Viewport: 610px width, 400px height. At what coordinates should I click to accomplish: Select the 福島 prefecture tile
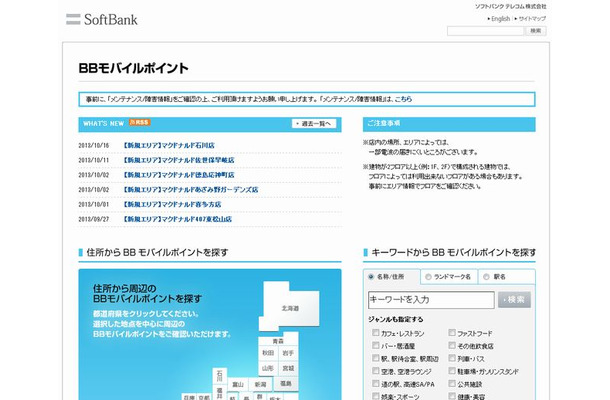[286, 384]
